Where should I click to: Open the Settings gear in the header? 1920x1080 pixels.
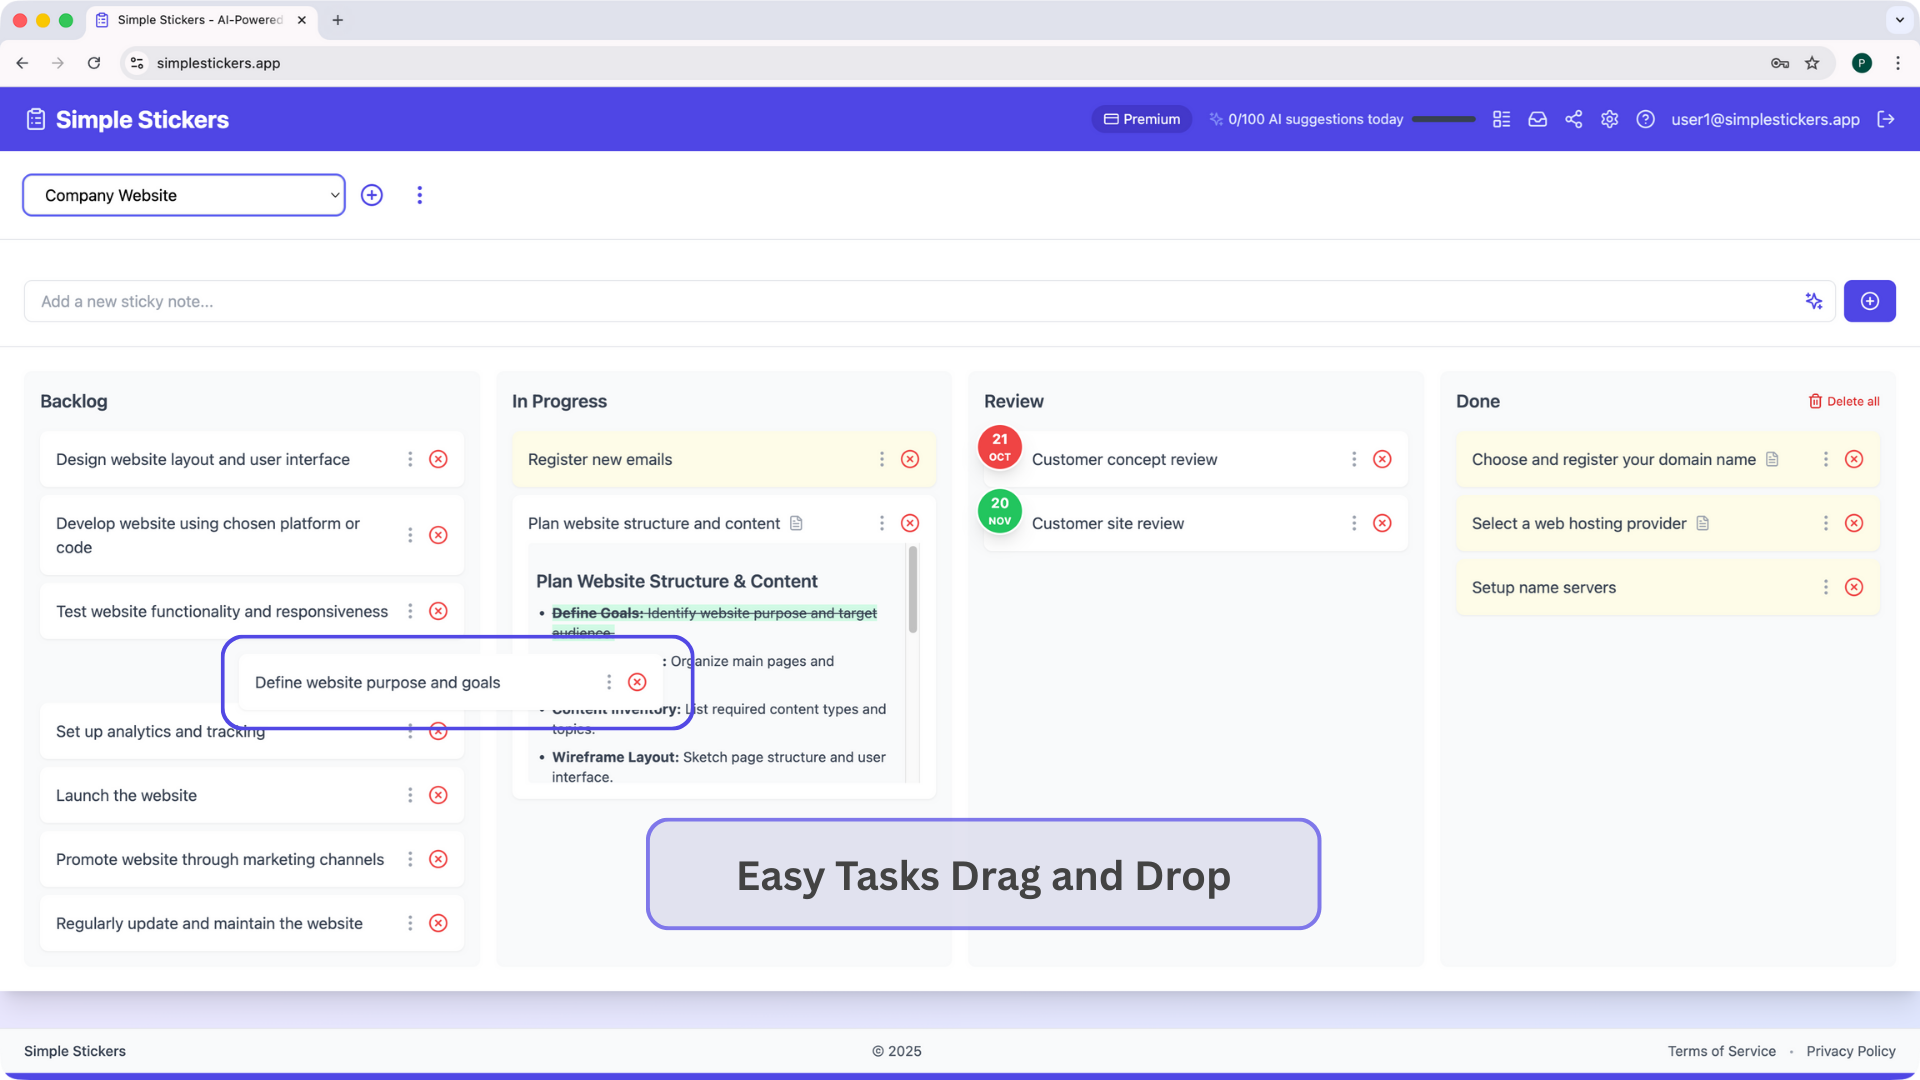(1609, 119)
